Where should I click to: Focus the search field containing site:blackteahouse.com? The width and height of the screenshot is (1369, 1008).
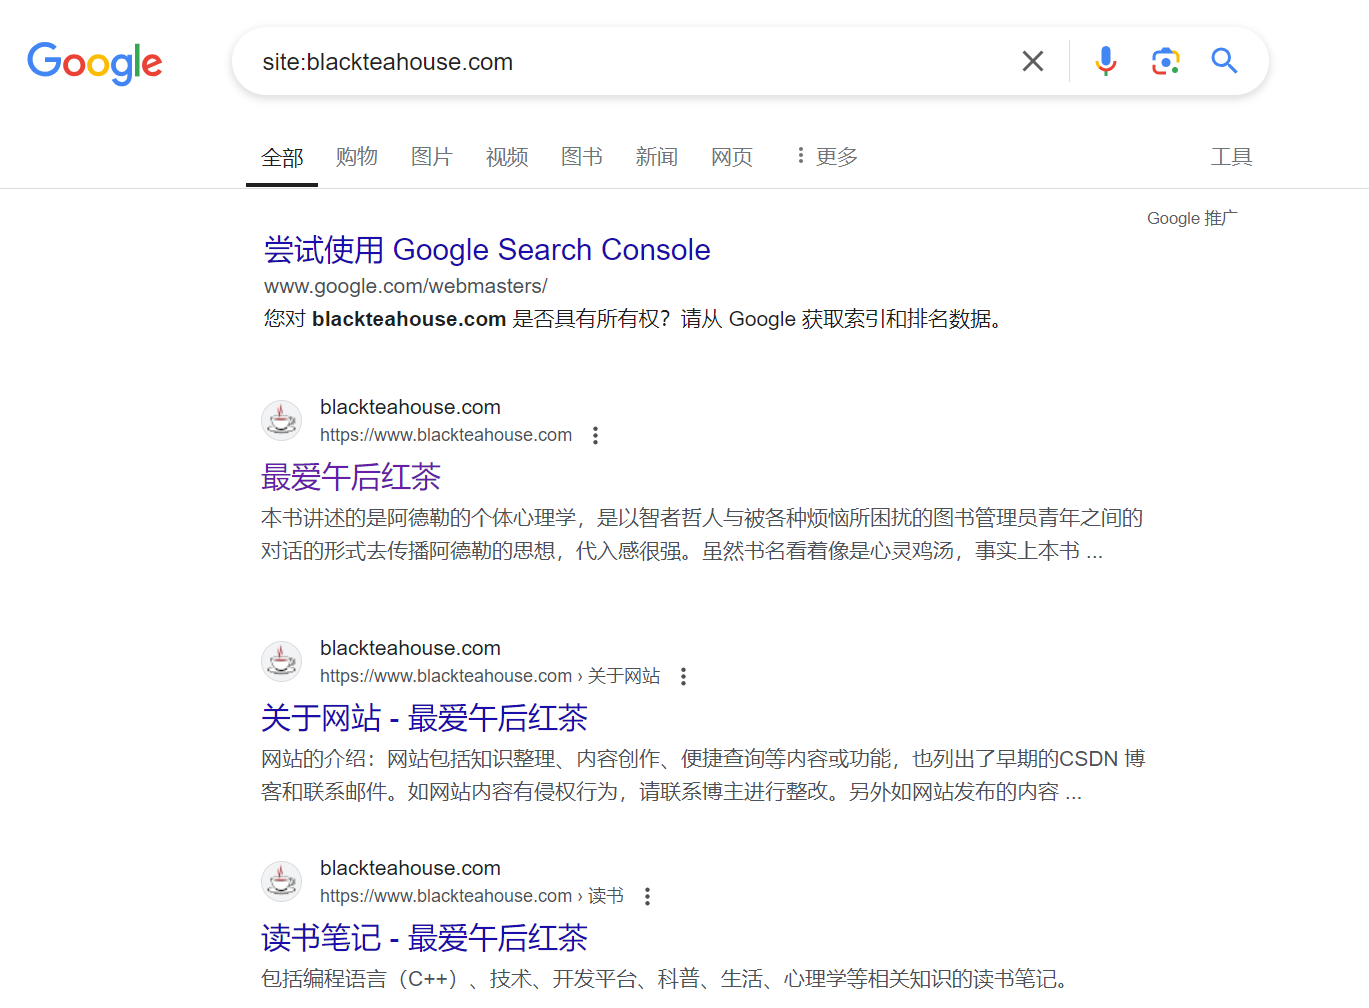(x=630, y=62)
